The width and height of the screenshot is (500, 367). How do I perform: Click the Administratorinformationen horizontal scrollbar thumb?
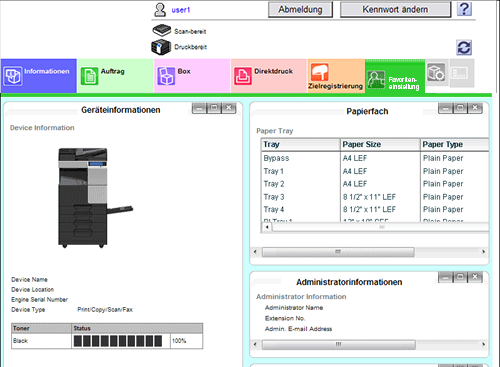pyautogui.click(x=339, y=344)
